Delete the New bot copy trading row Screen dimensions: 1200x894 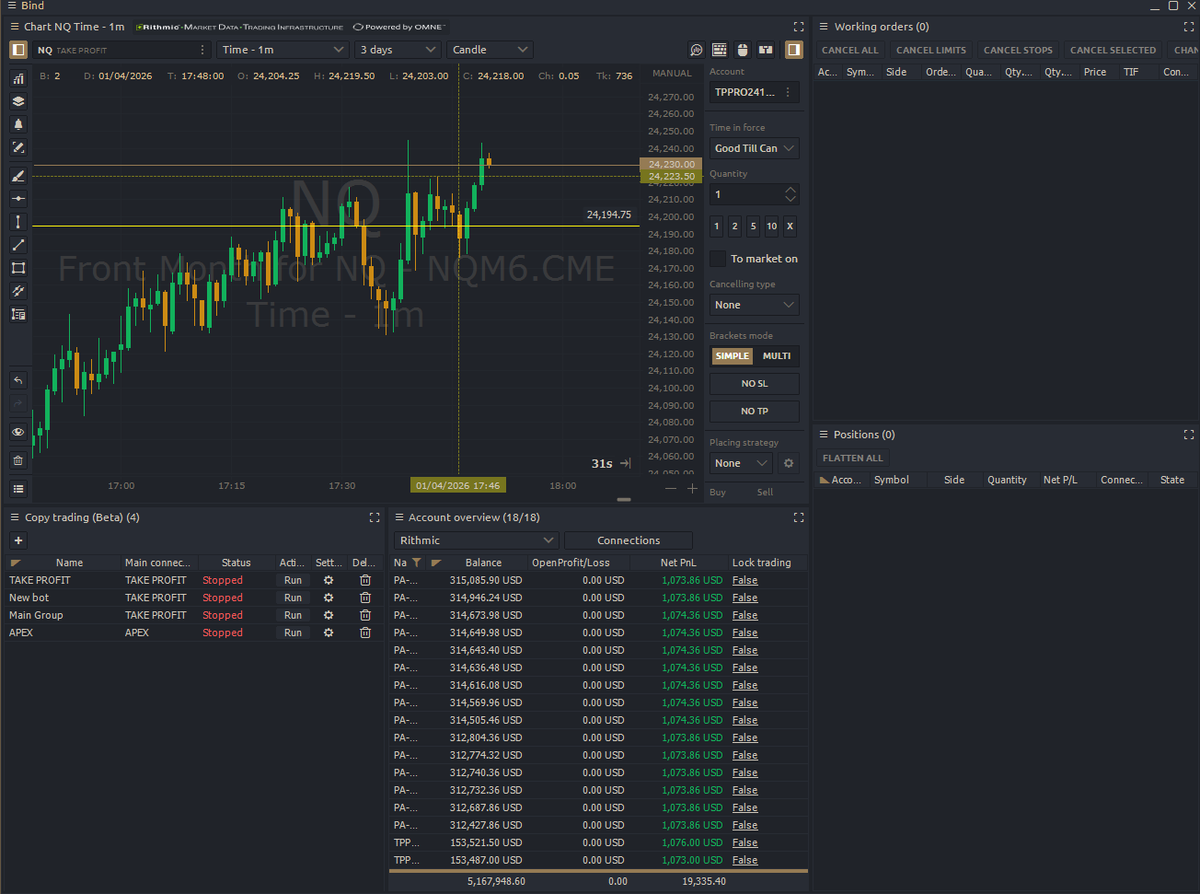[365, 598]
